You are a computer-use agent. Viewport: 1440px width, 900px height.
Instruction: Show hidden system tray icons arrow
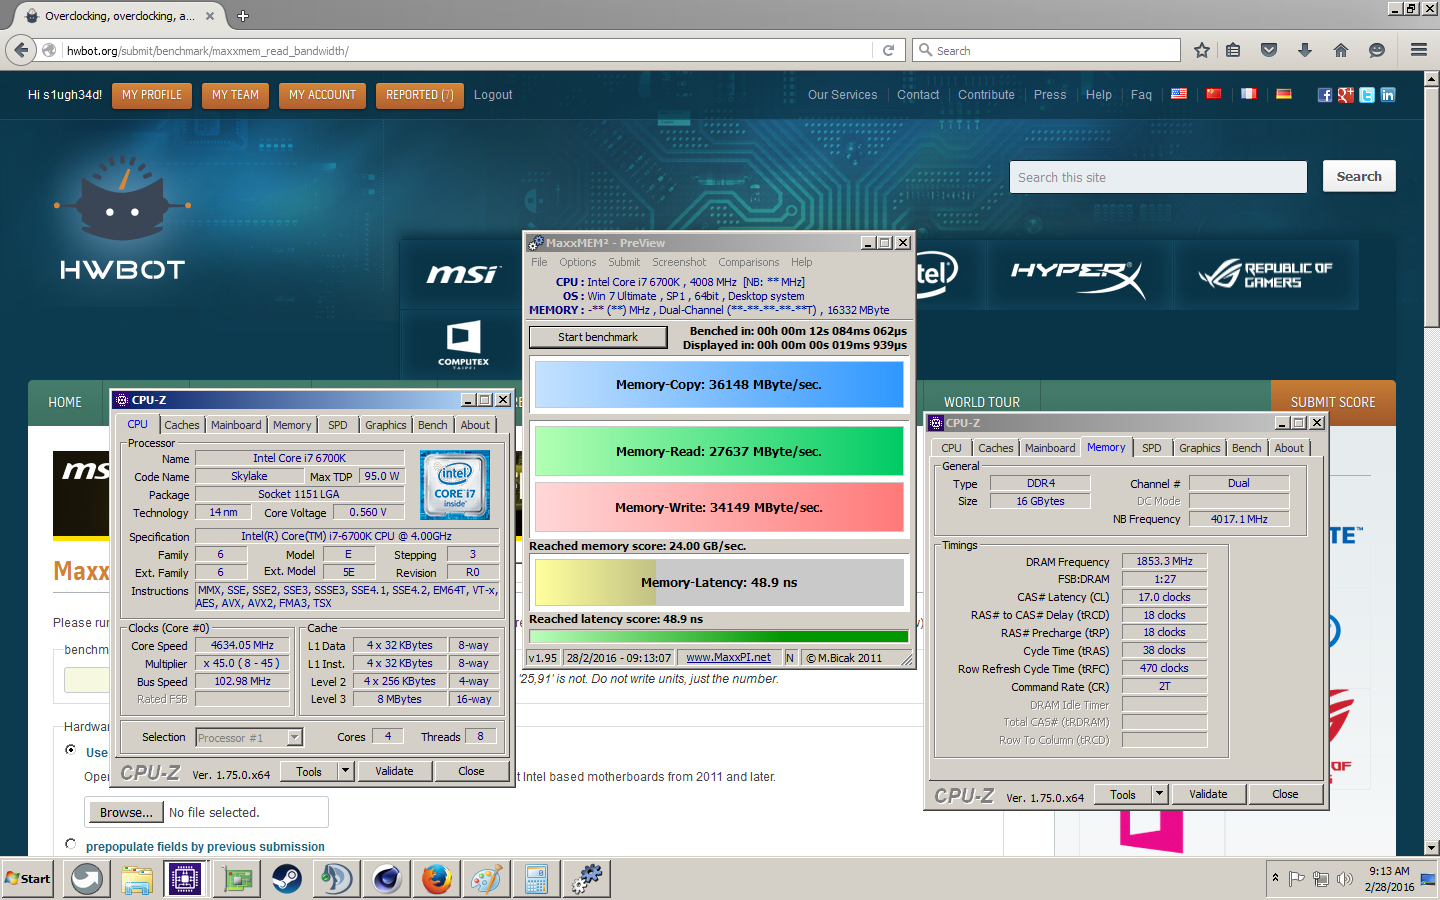click(1275, 878)
